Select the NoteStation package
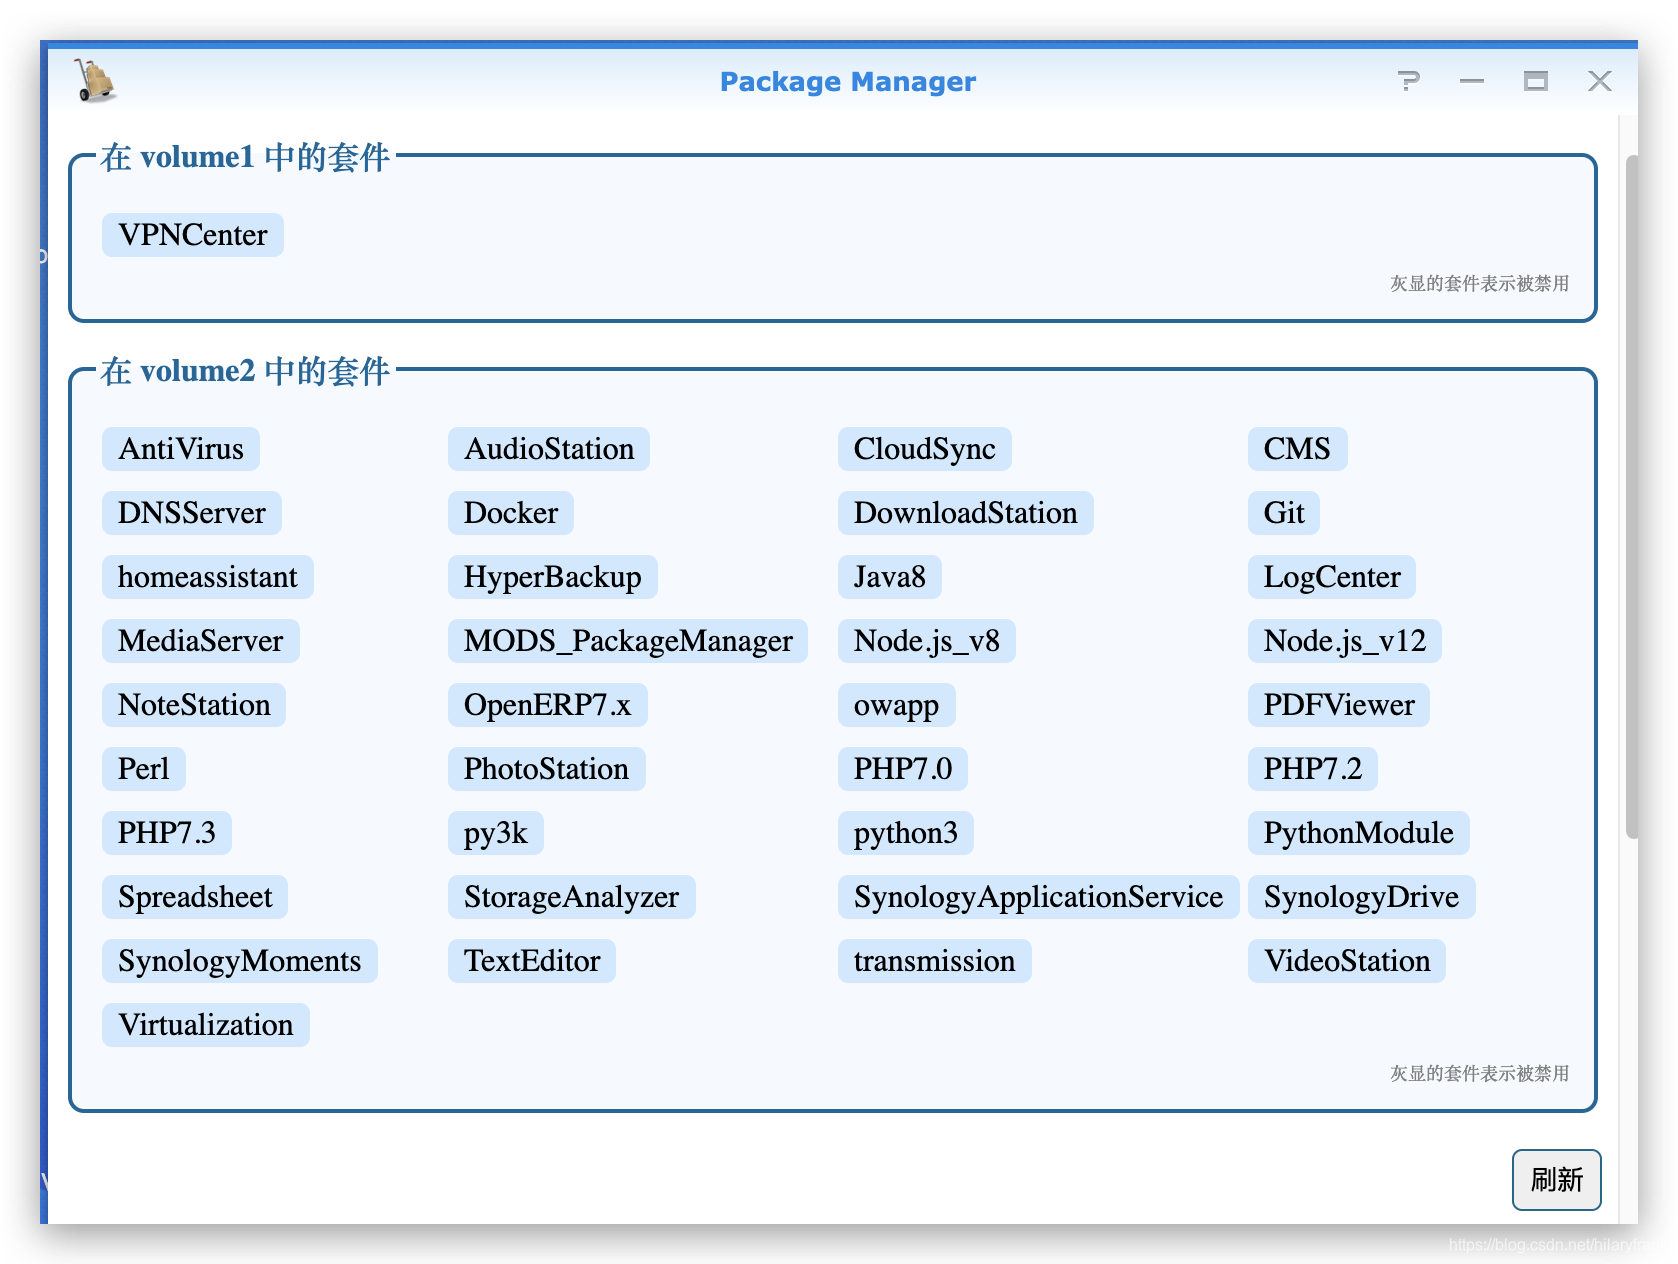The width and height of the screenshot is (1678, 1264). pos(194,705)
